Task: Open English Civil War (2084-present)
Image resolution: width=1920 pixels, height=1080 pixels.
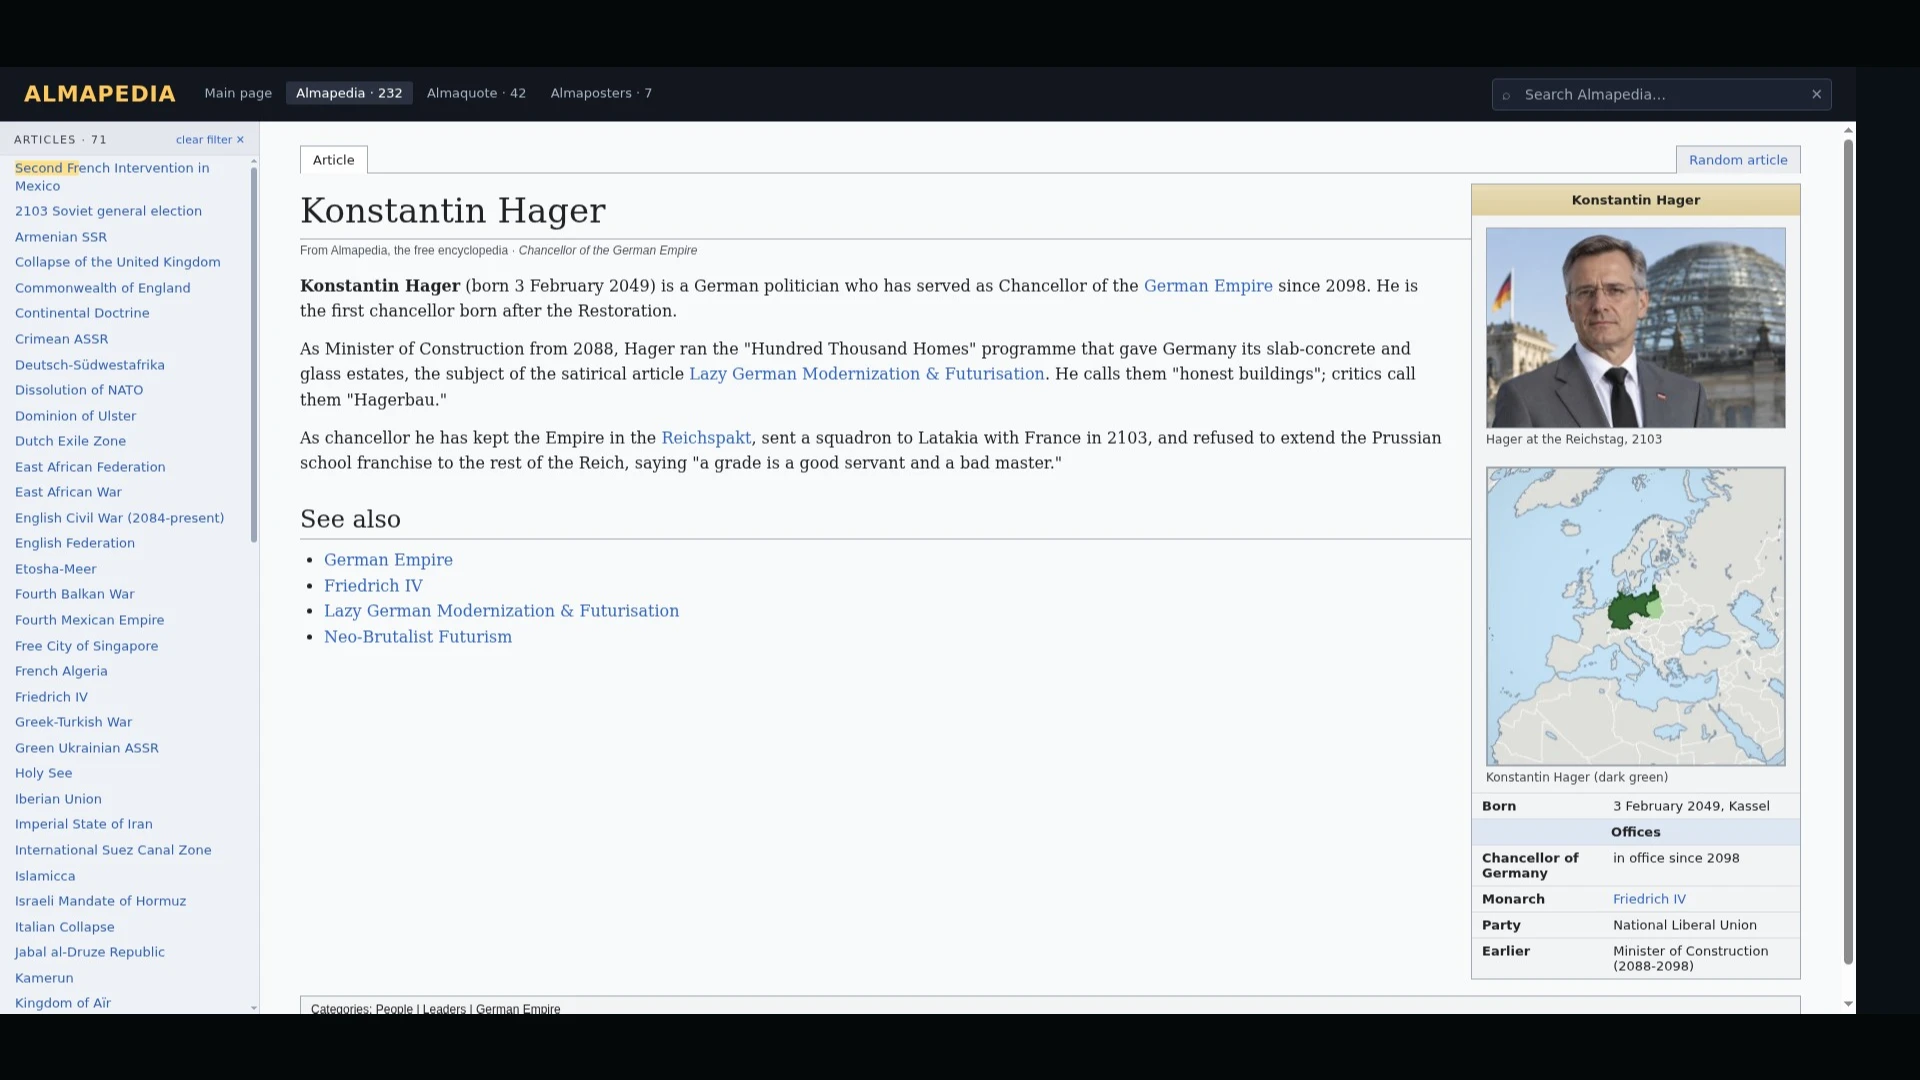Action: (120, 518)
